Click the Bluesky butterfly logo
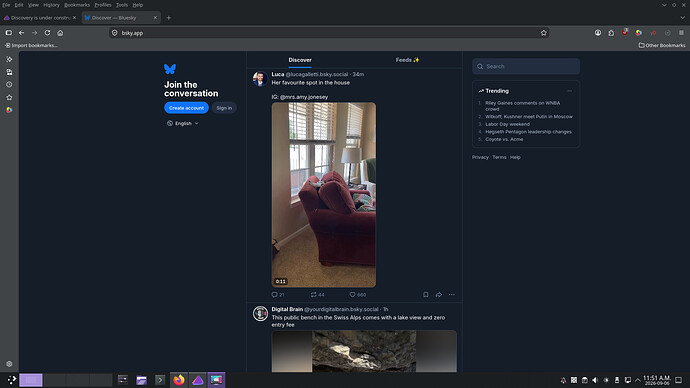This screenshot has height=388, width=690. coord(170,69)
